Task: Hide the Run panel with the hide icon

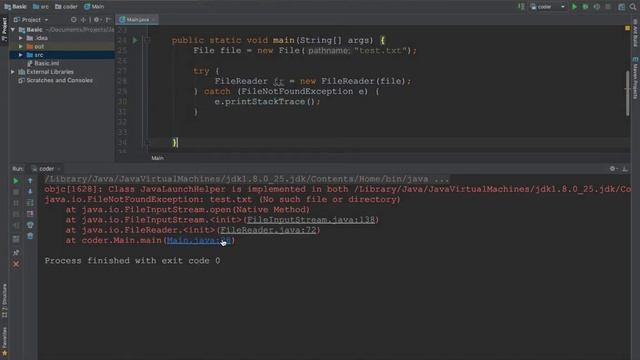Action: click(x=625, y=169)
